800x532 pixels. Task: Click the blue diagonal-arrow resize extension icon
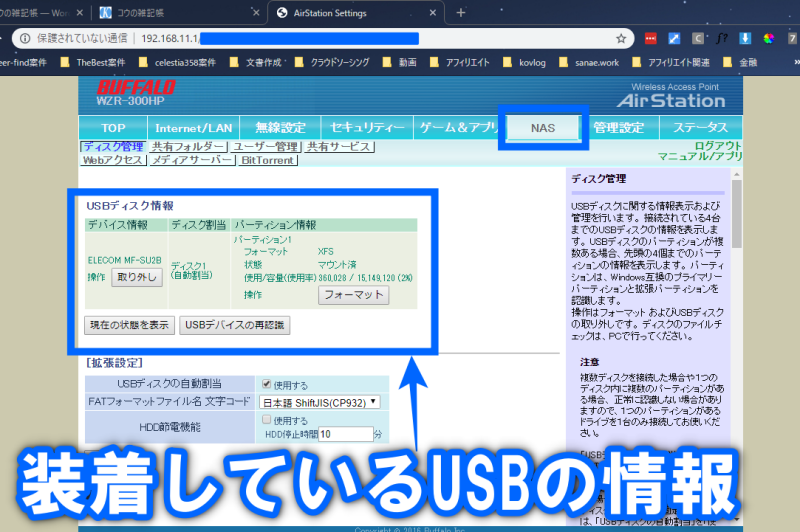click(x=675, y=38)
